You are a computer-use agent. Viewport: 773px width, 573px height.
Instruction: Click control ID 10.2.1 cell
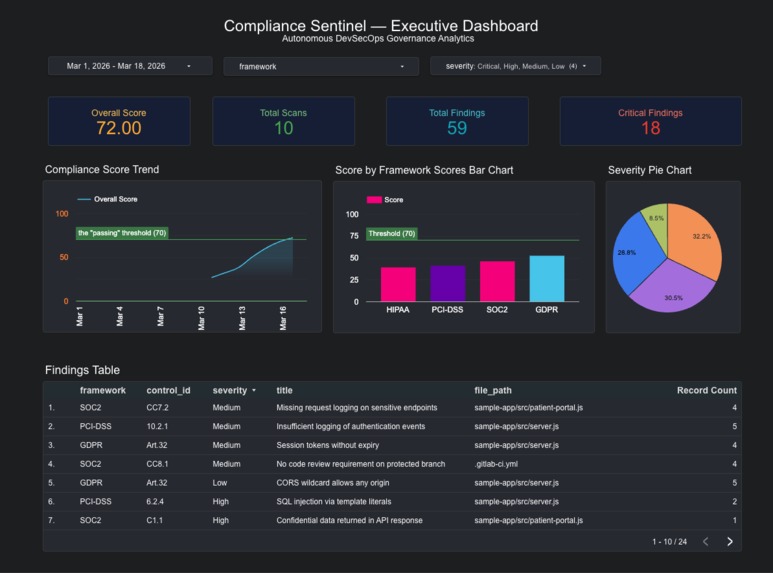(x=157, y=427)
